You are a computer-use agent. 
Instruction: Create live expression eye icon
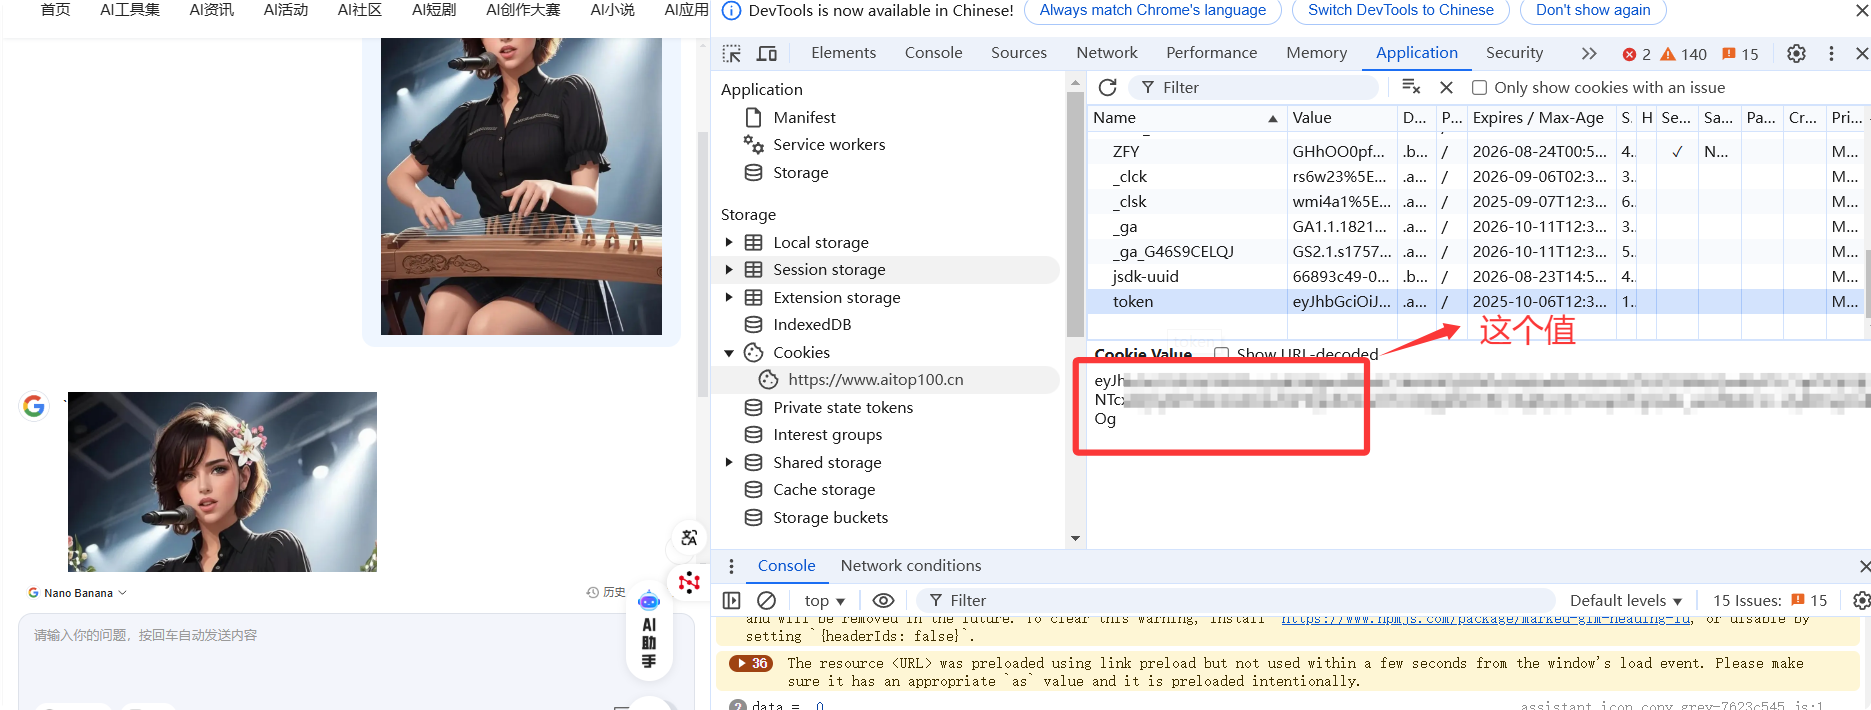click(883, 600)
